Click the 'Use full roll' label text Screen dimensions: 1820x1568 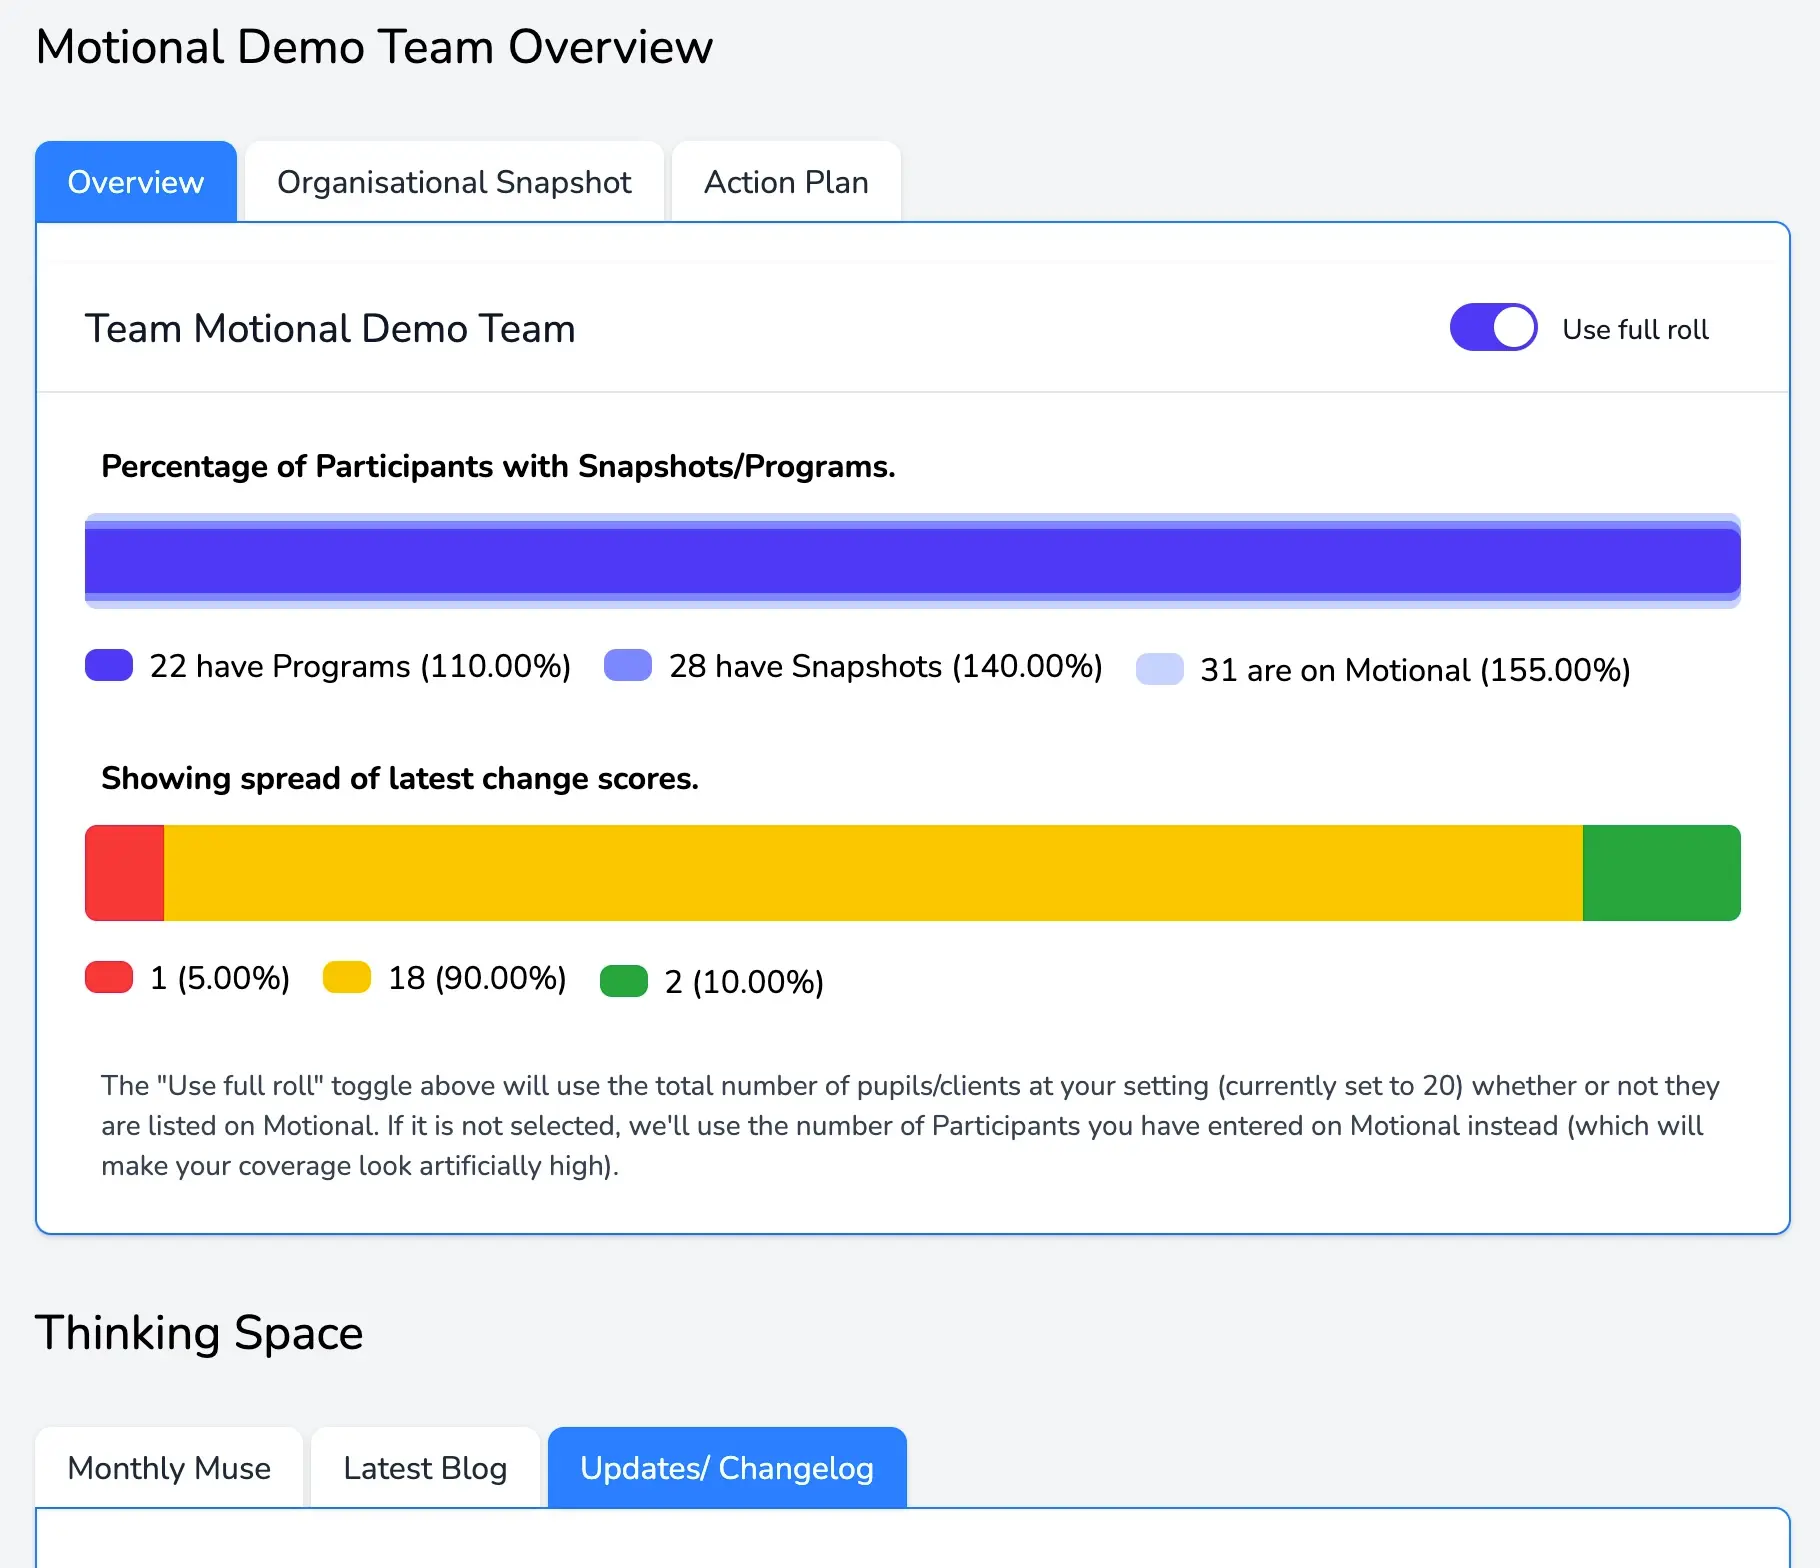(1635, 329)
